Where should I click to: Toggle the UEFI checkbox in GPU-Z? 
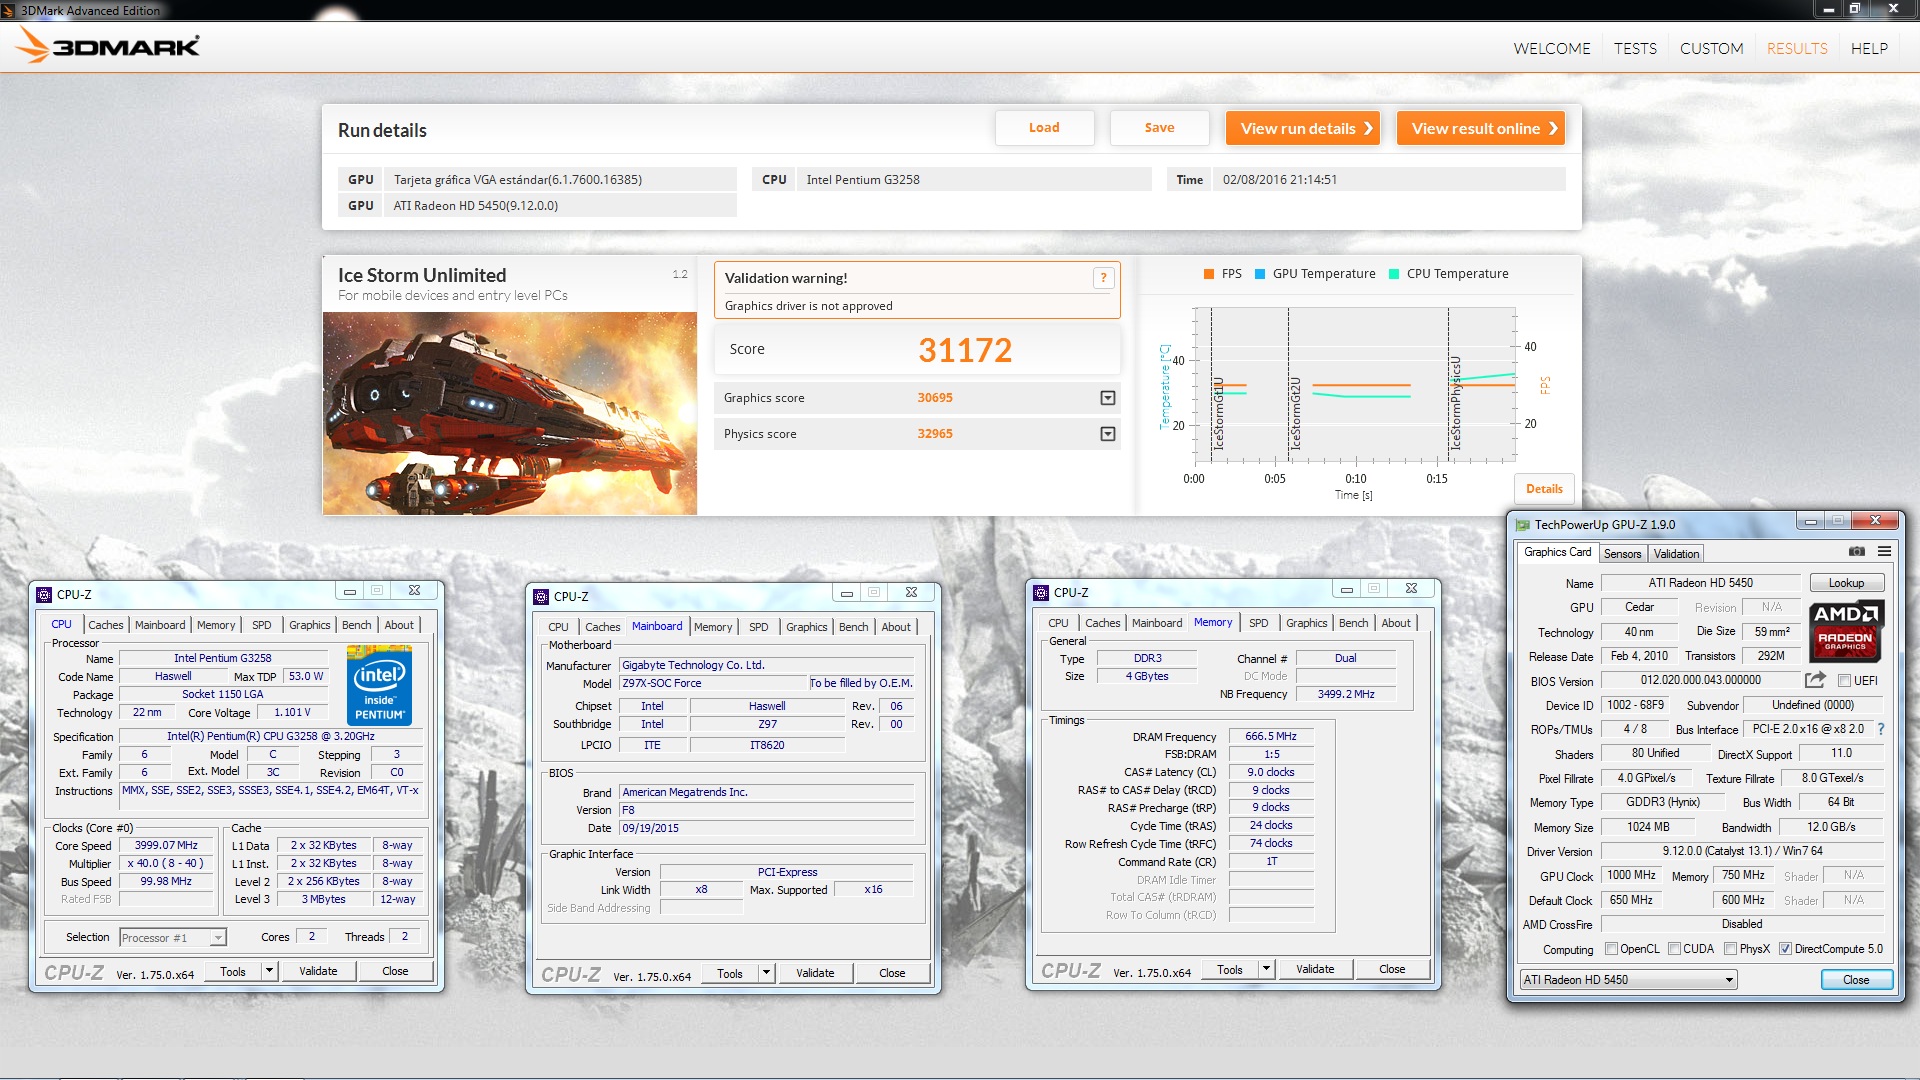coord(1845,681)
